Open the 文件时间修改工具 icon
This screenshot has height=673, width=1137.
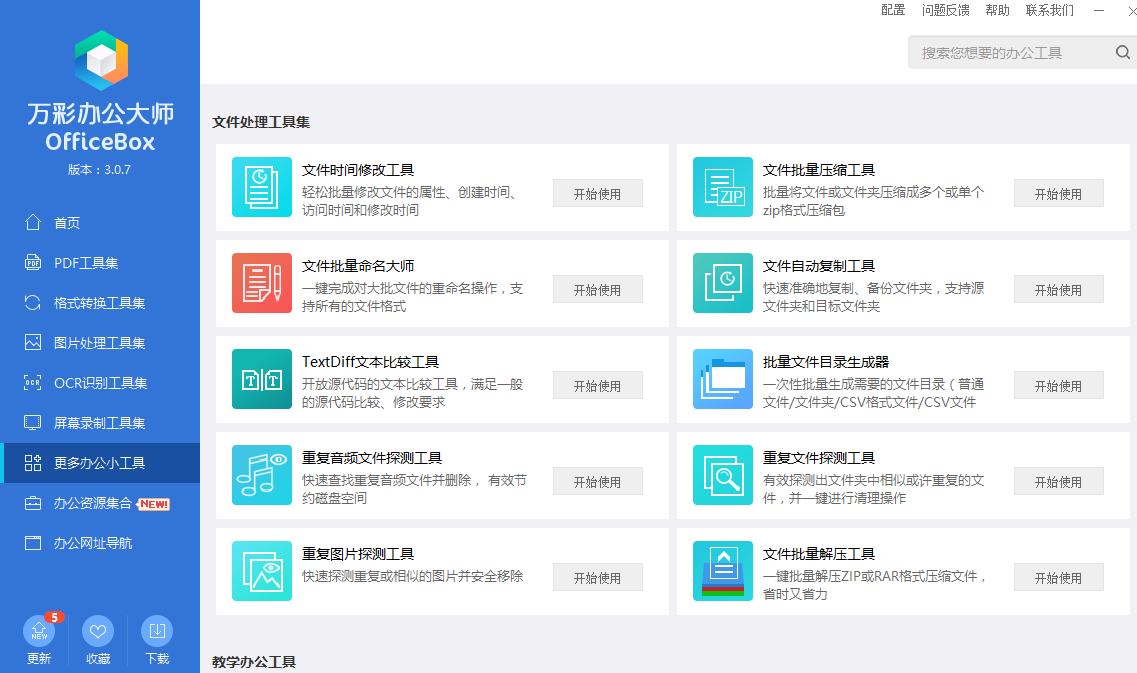(x=262, y=187)
